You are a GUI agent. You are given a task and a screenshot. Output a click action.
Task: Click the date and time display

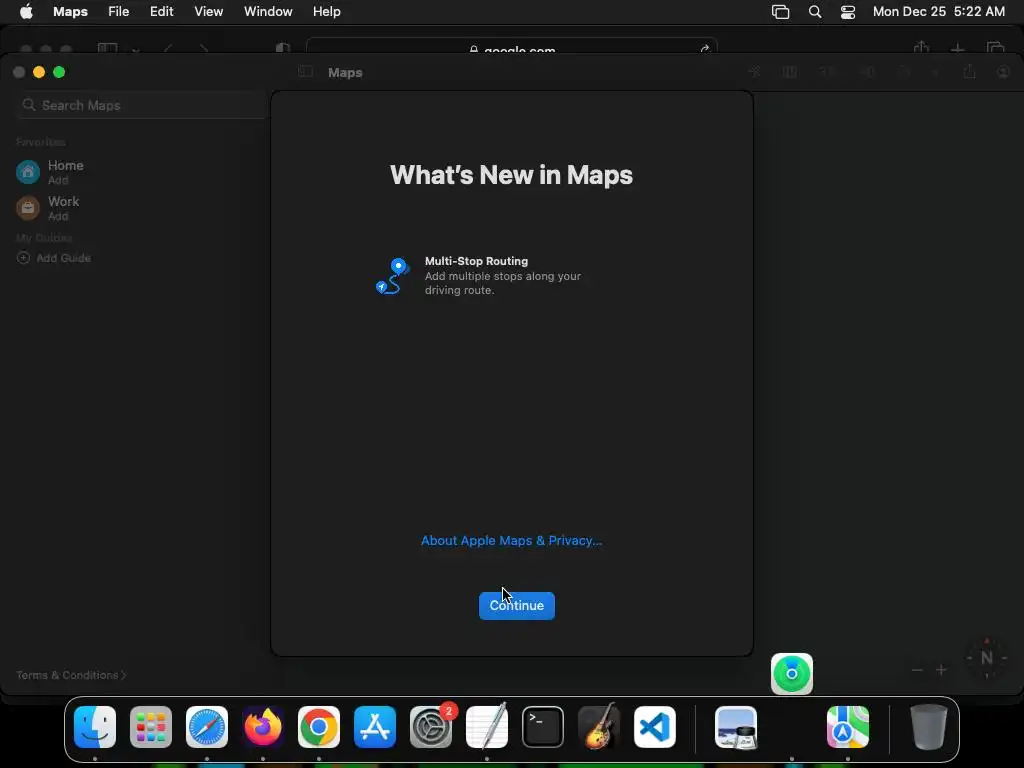tap(938, 12)
